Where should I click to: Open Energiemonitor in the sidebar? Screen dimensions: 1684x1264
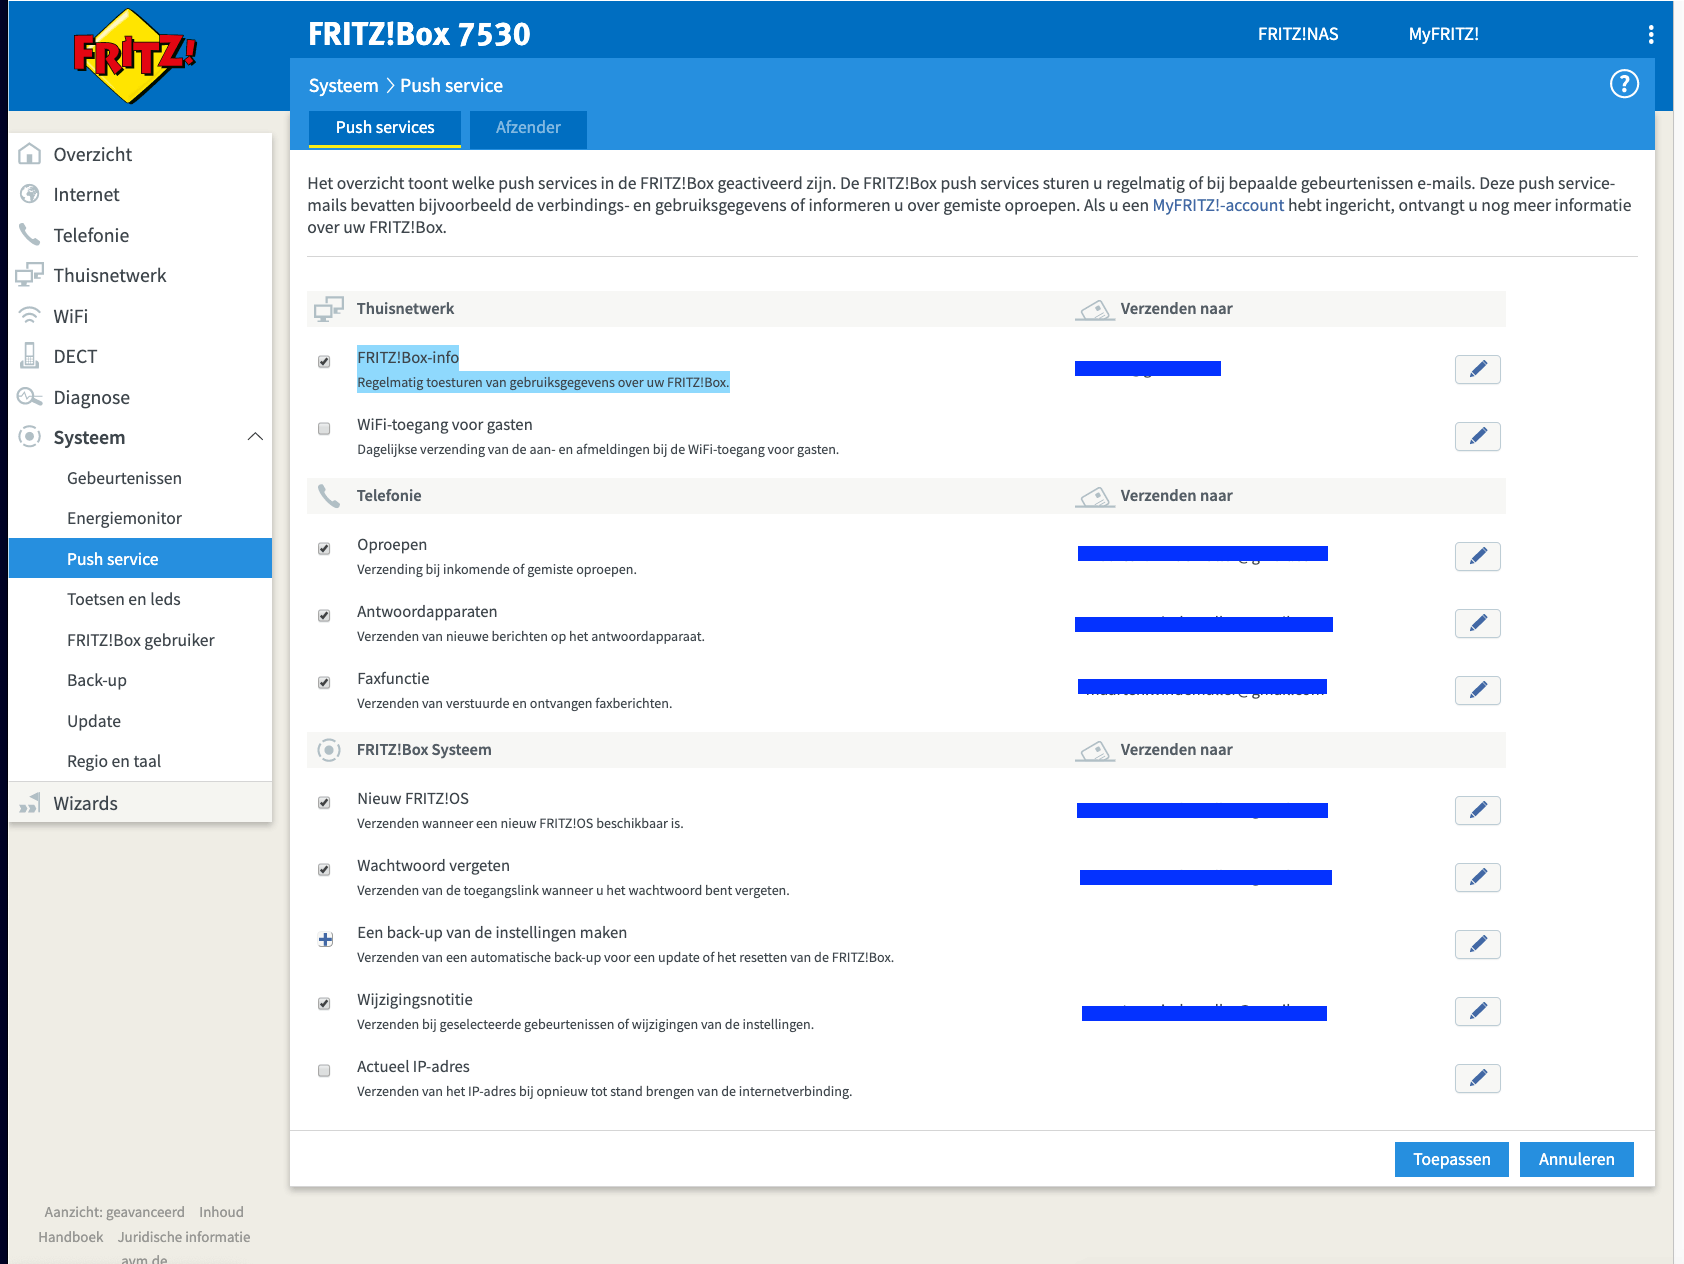[125, 518]
